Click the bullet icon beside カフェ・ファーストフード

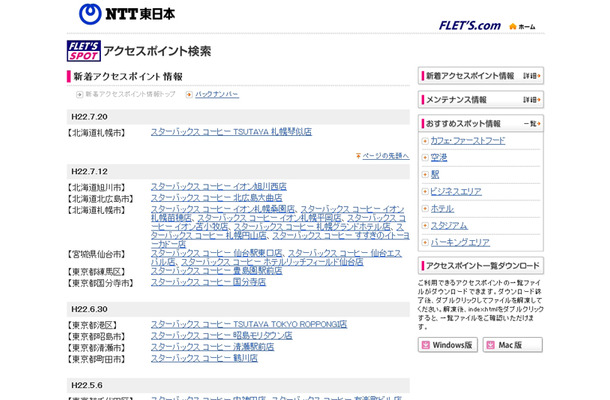[x=425, y=141]
